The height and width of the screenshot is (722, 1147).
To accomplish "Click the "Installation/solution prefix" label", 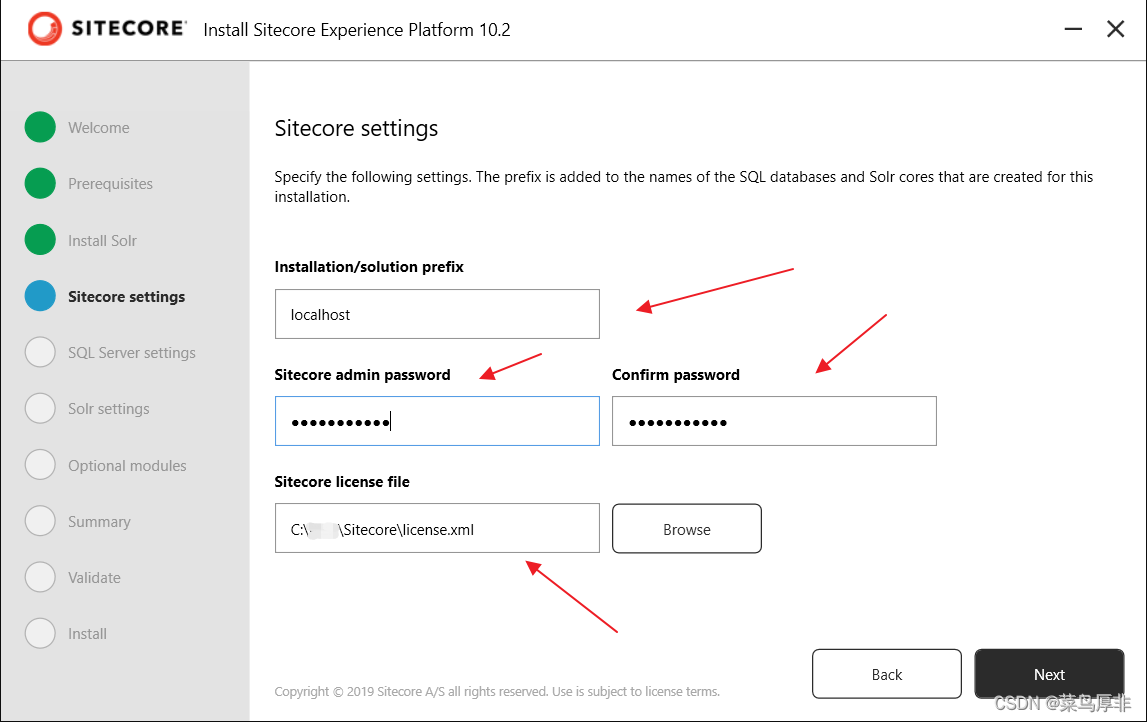I will coord(369,267).
